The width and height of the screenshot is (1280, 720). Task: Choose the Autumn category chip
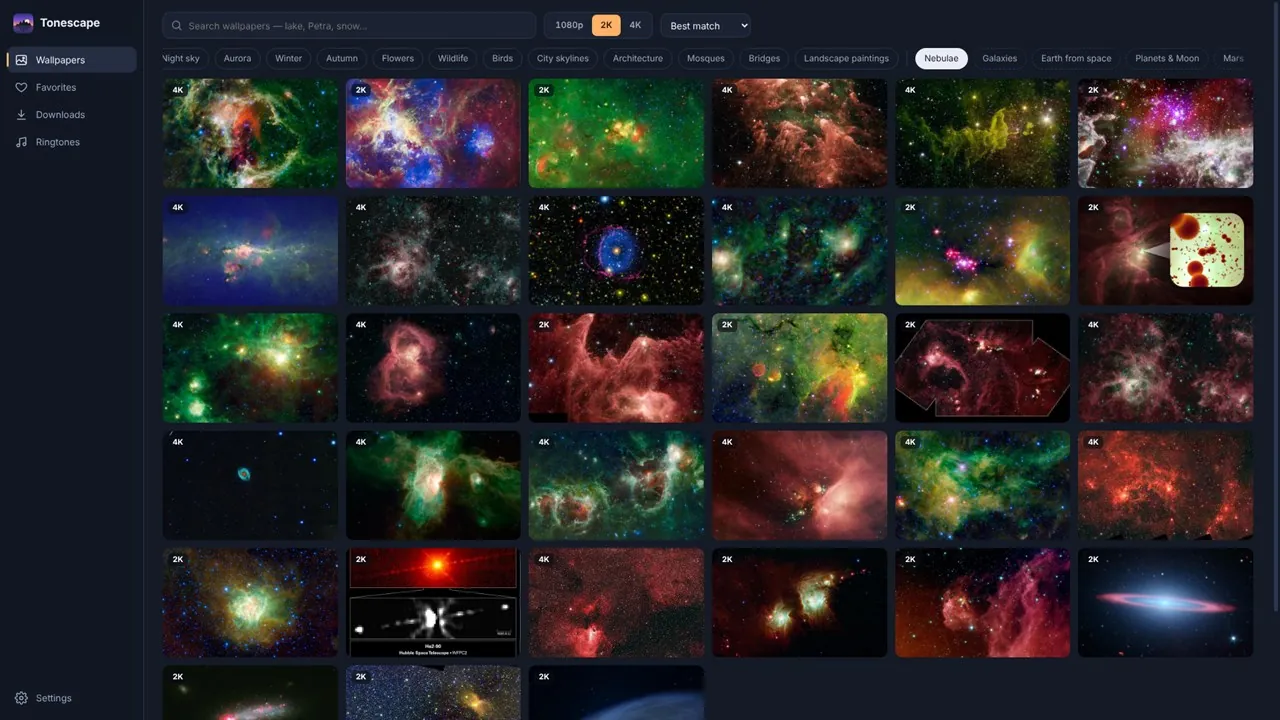(x=342, y=58)
